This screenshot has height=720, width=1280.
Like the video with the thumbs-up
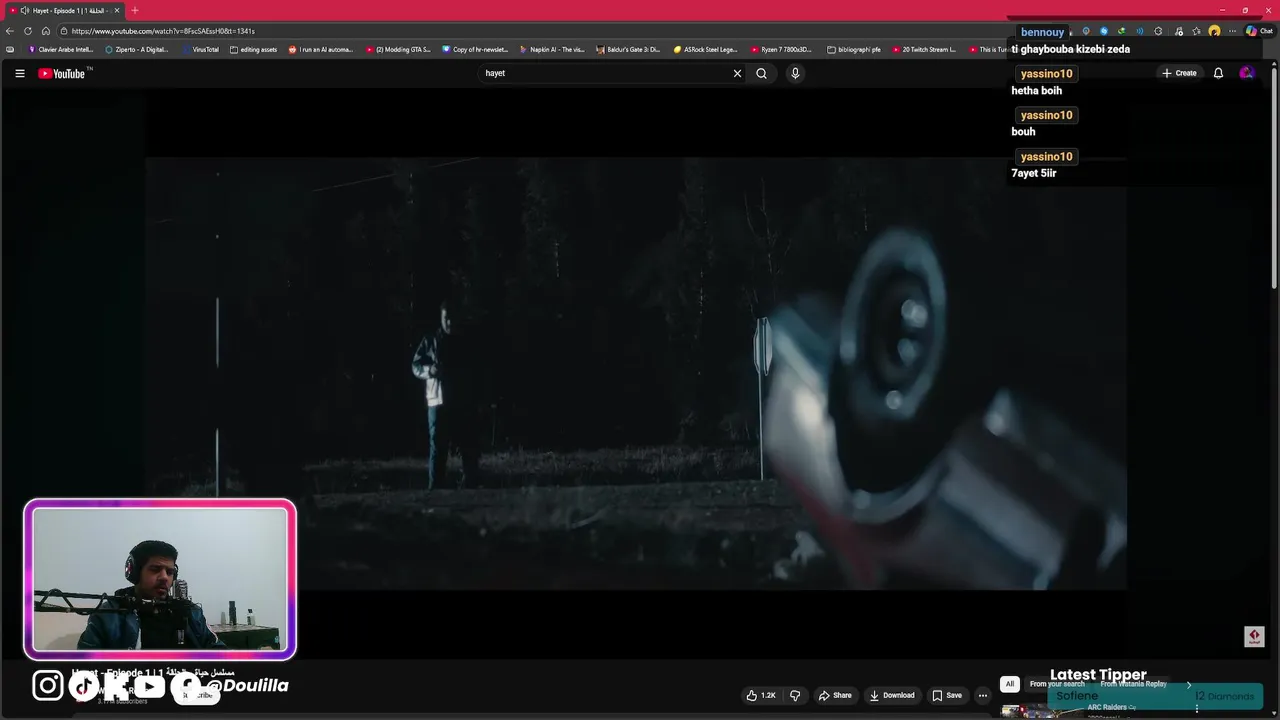pos(761,695)
